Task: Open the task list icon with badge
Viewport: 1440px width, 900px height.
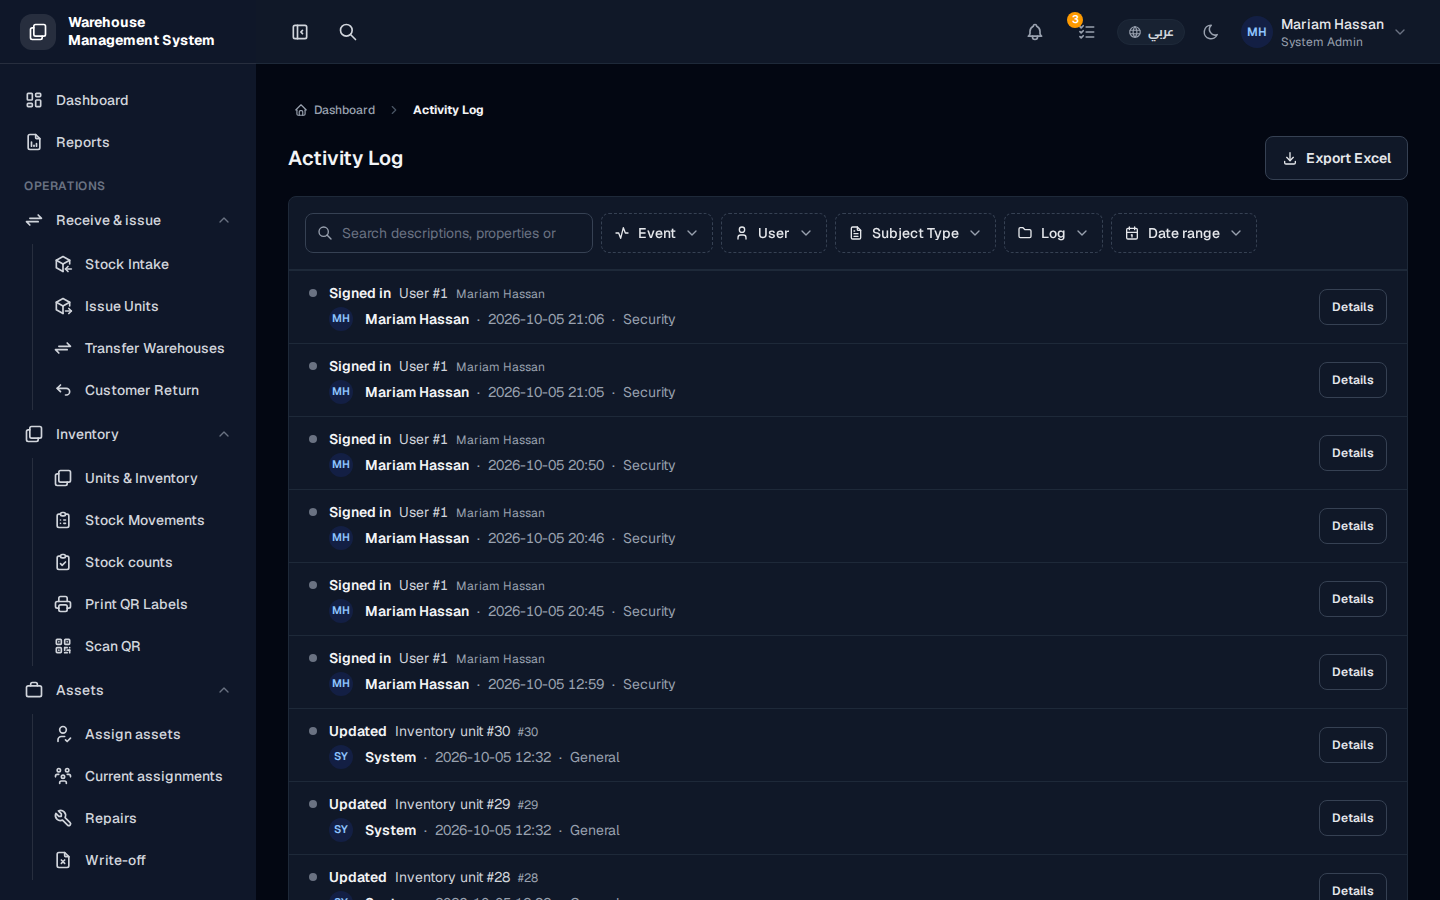Action: 1086,32
